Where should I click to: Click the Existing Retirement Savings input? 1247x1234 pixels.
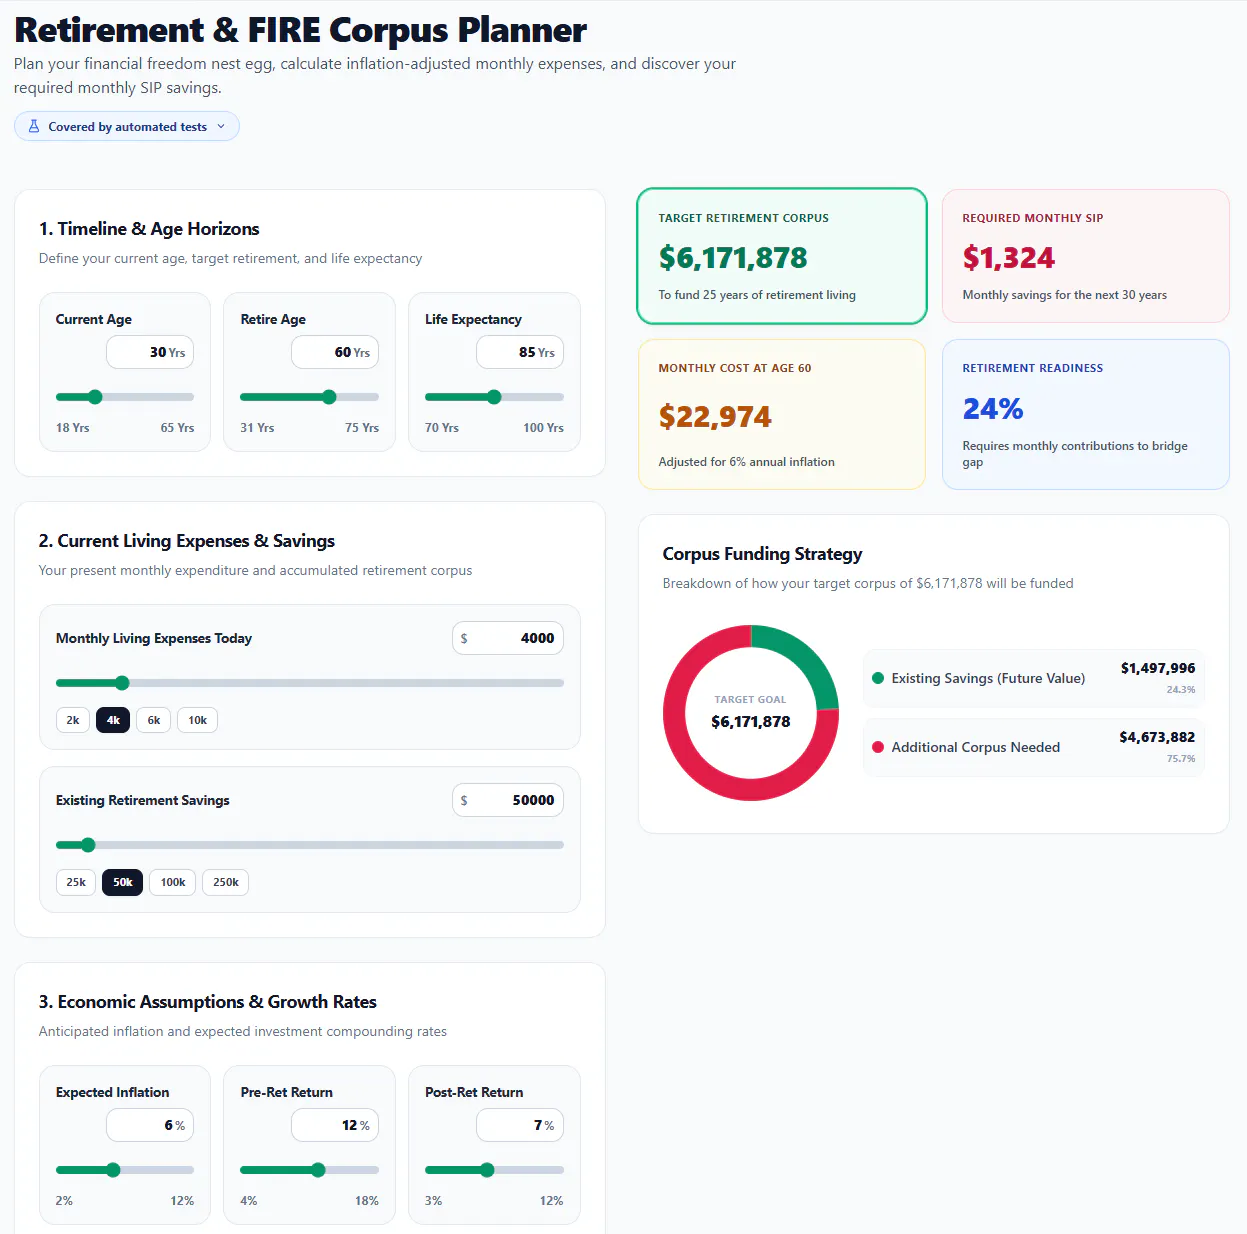tap(508, 800)
